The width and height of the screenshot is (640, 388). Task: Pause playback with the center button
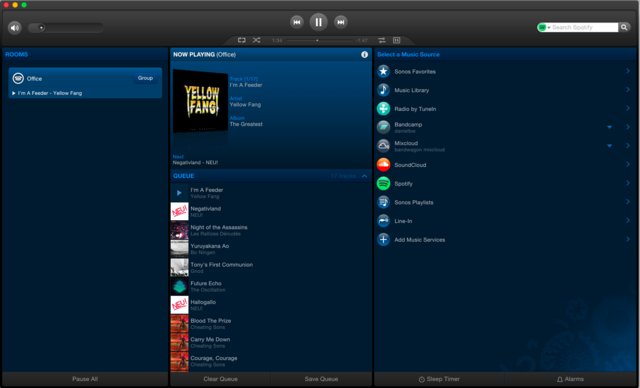pyautogui.click(x=318, y=22)
